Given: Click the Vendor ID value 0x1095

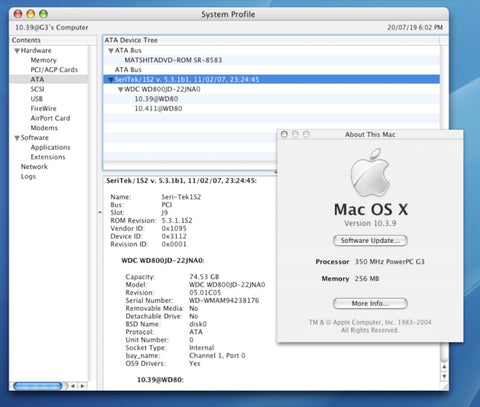Looking at the screenshot, I should click(x=174, y=228).
